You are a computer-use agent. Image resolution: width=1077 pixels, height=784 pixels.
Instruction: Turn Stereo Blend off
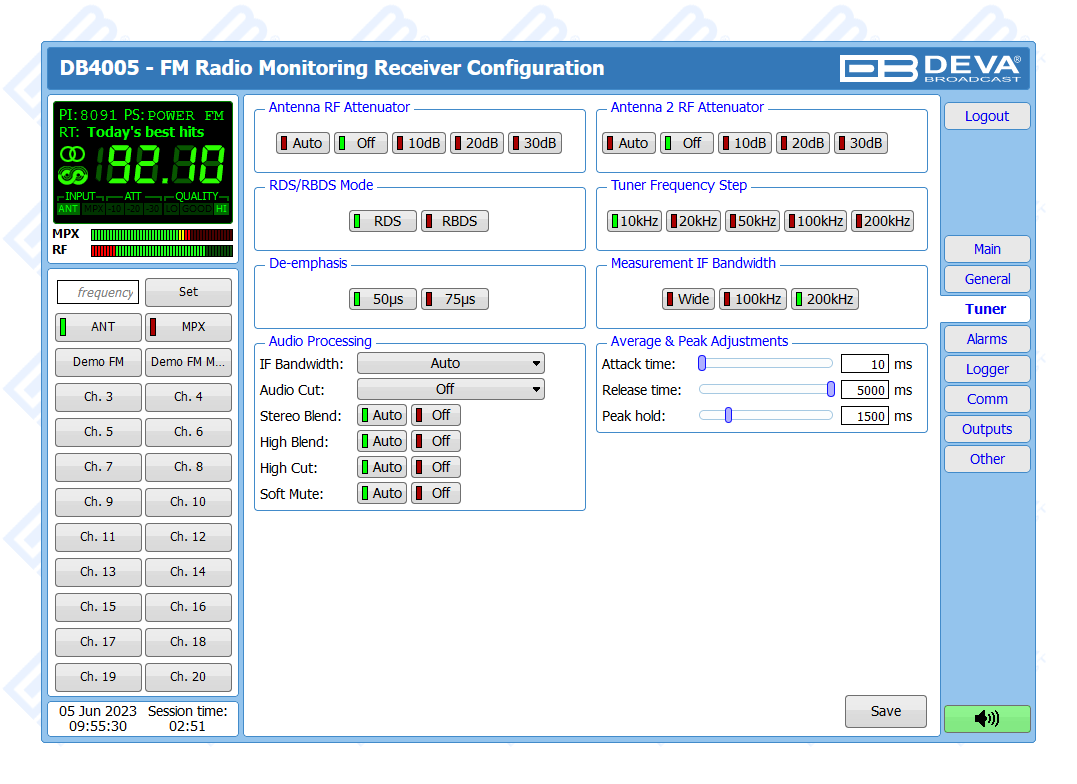tap(436, 415)
